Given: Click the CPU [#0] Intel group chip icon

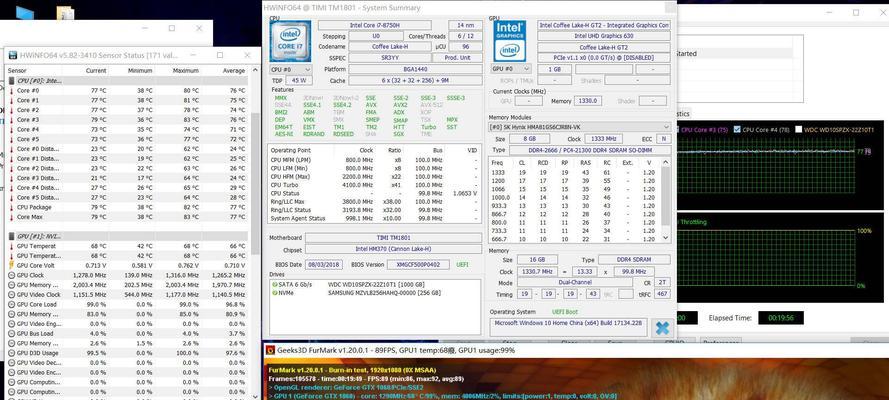Looking at the screenshot, I should pos(12,81).
